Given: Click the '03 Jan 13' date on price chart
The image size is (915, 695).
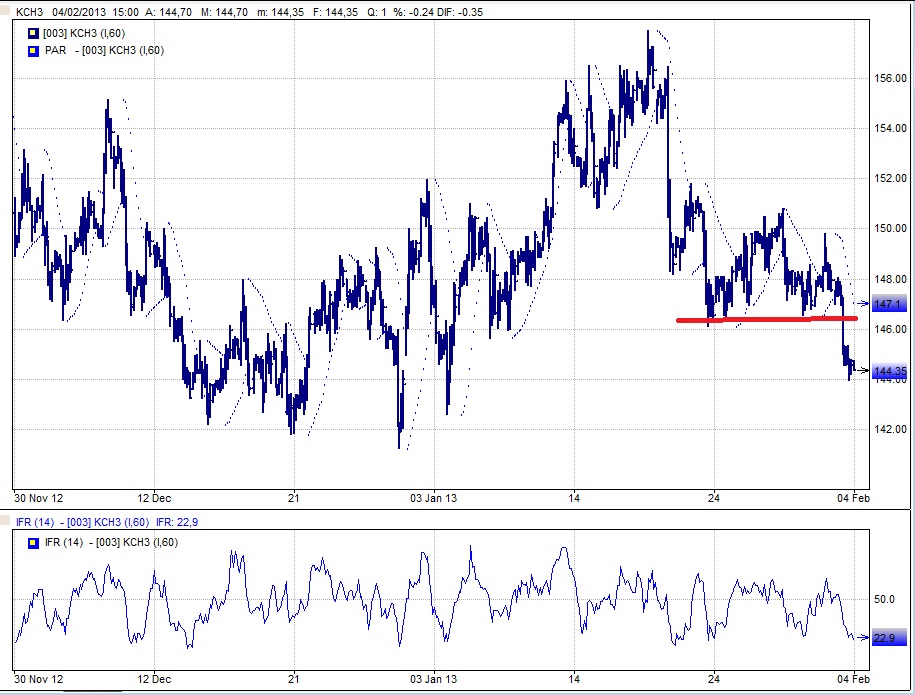Looking at the screenshot, I should point(434,496).
